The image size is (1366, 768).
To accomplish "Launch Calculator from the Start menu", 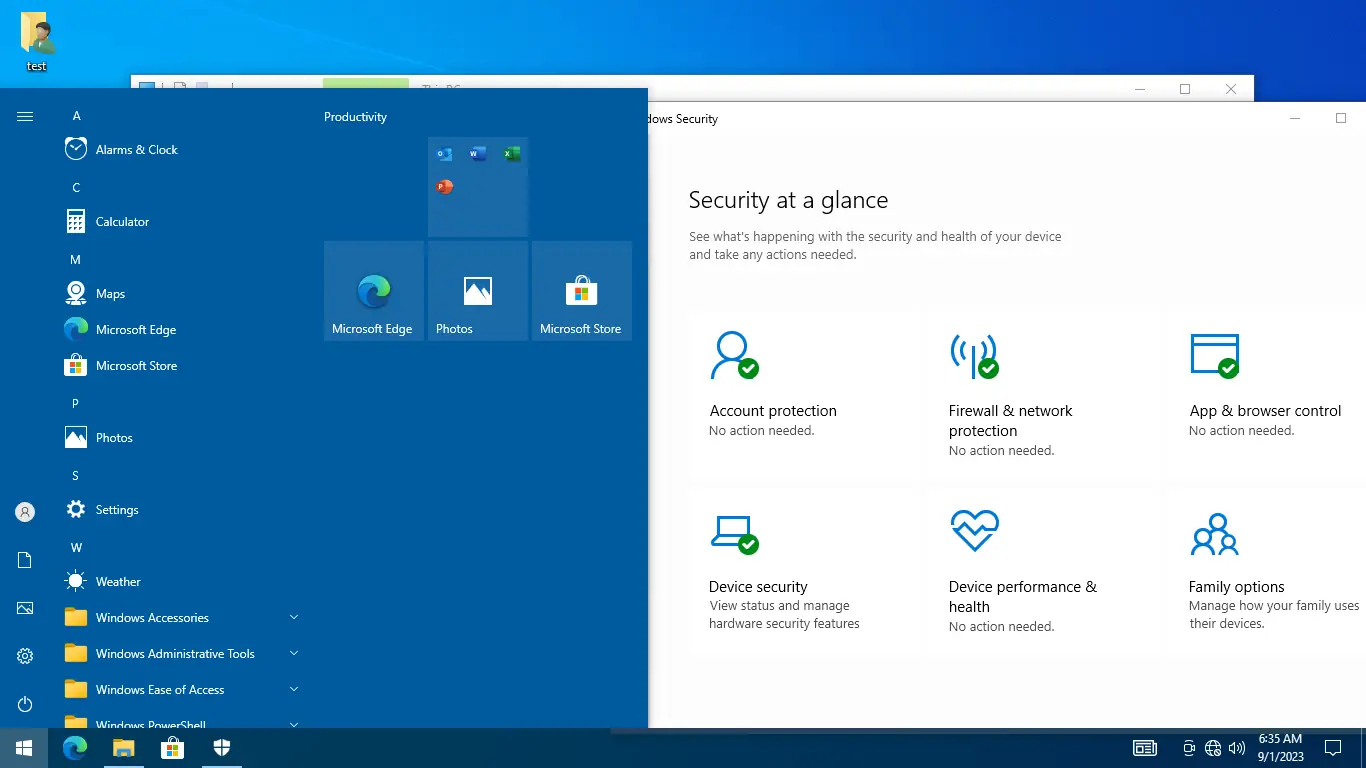I will (122, 221).
